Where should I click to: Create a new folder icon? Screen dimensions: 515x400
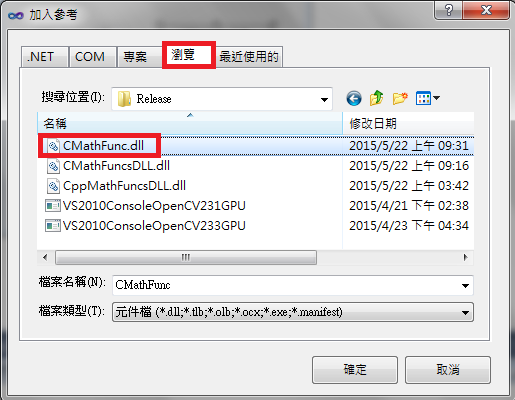(x=400, y=98)
